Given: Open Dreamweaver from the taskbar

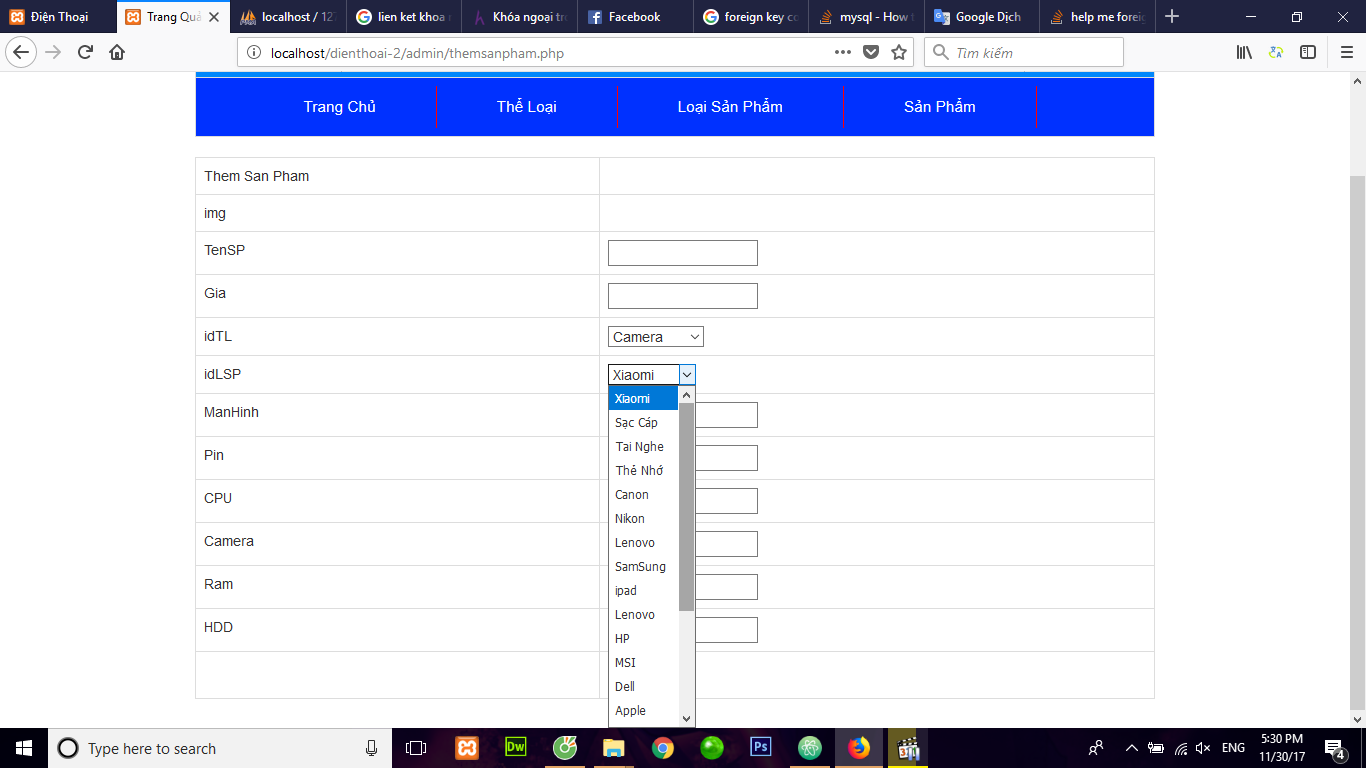Looking at the screenshot, I should (516, 748).
